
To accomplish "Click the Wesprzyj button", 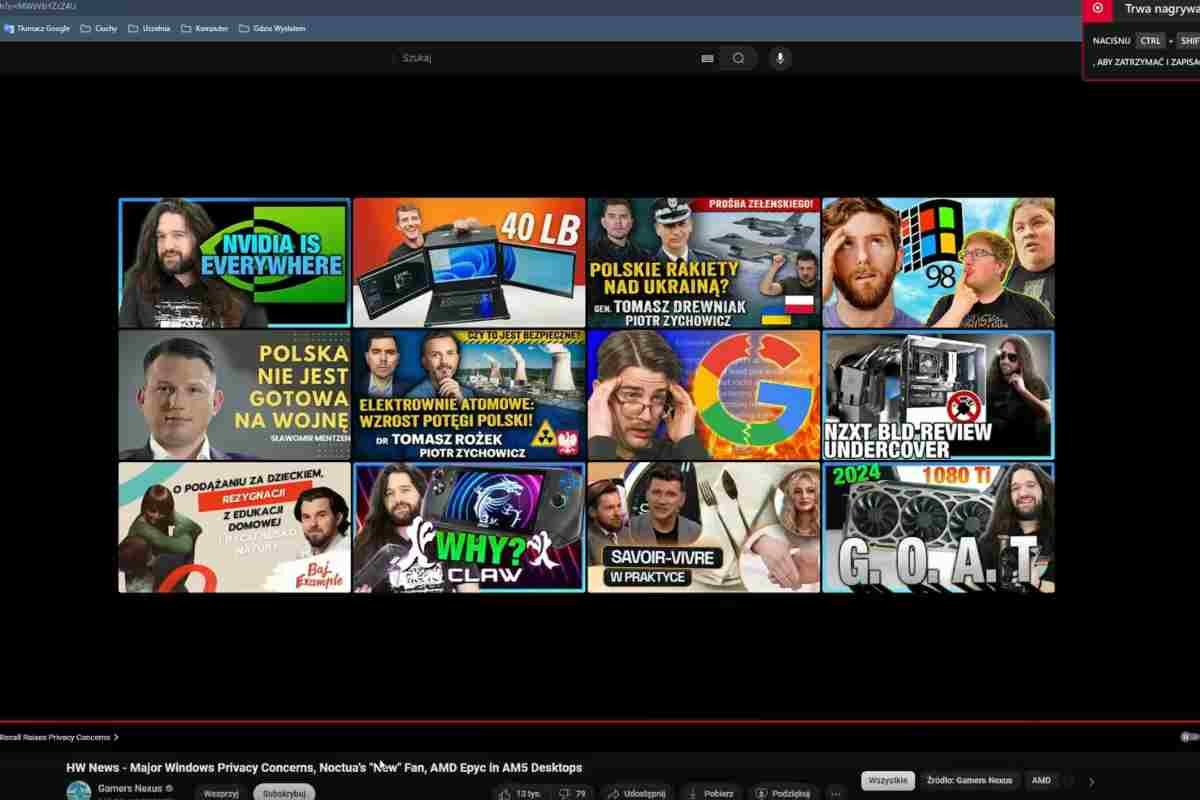I will pyautogui.click(x=220, y=793).
